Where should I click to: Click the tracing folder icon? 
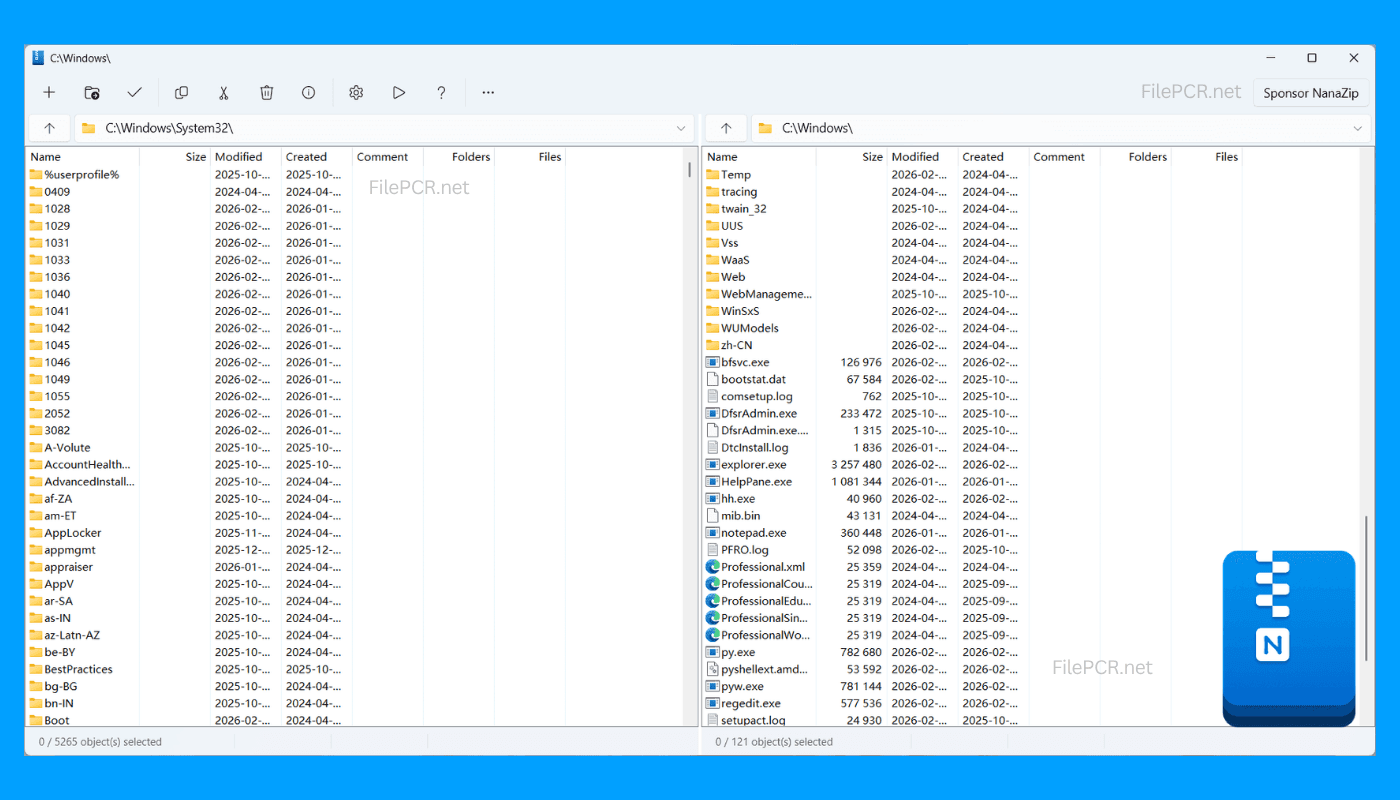(x=713, y=191)
